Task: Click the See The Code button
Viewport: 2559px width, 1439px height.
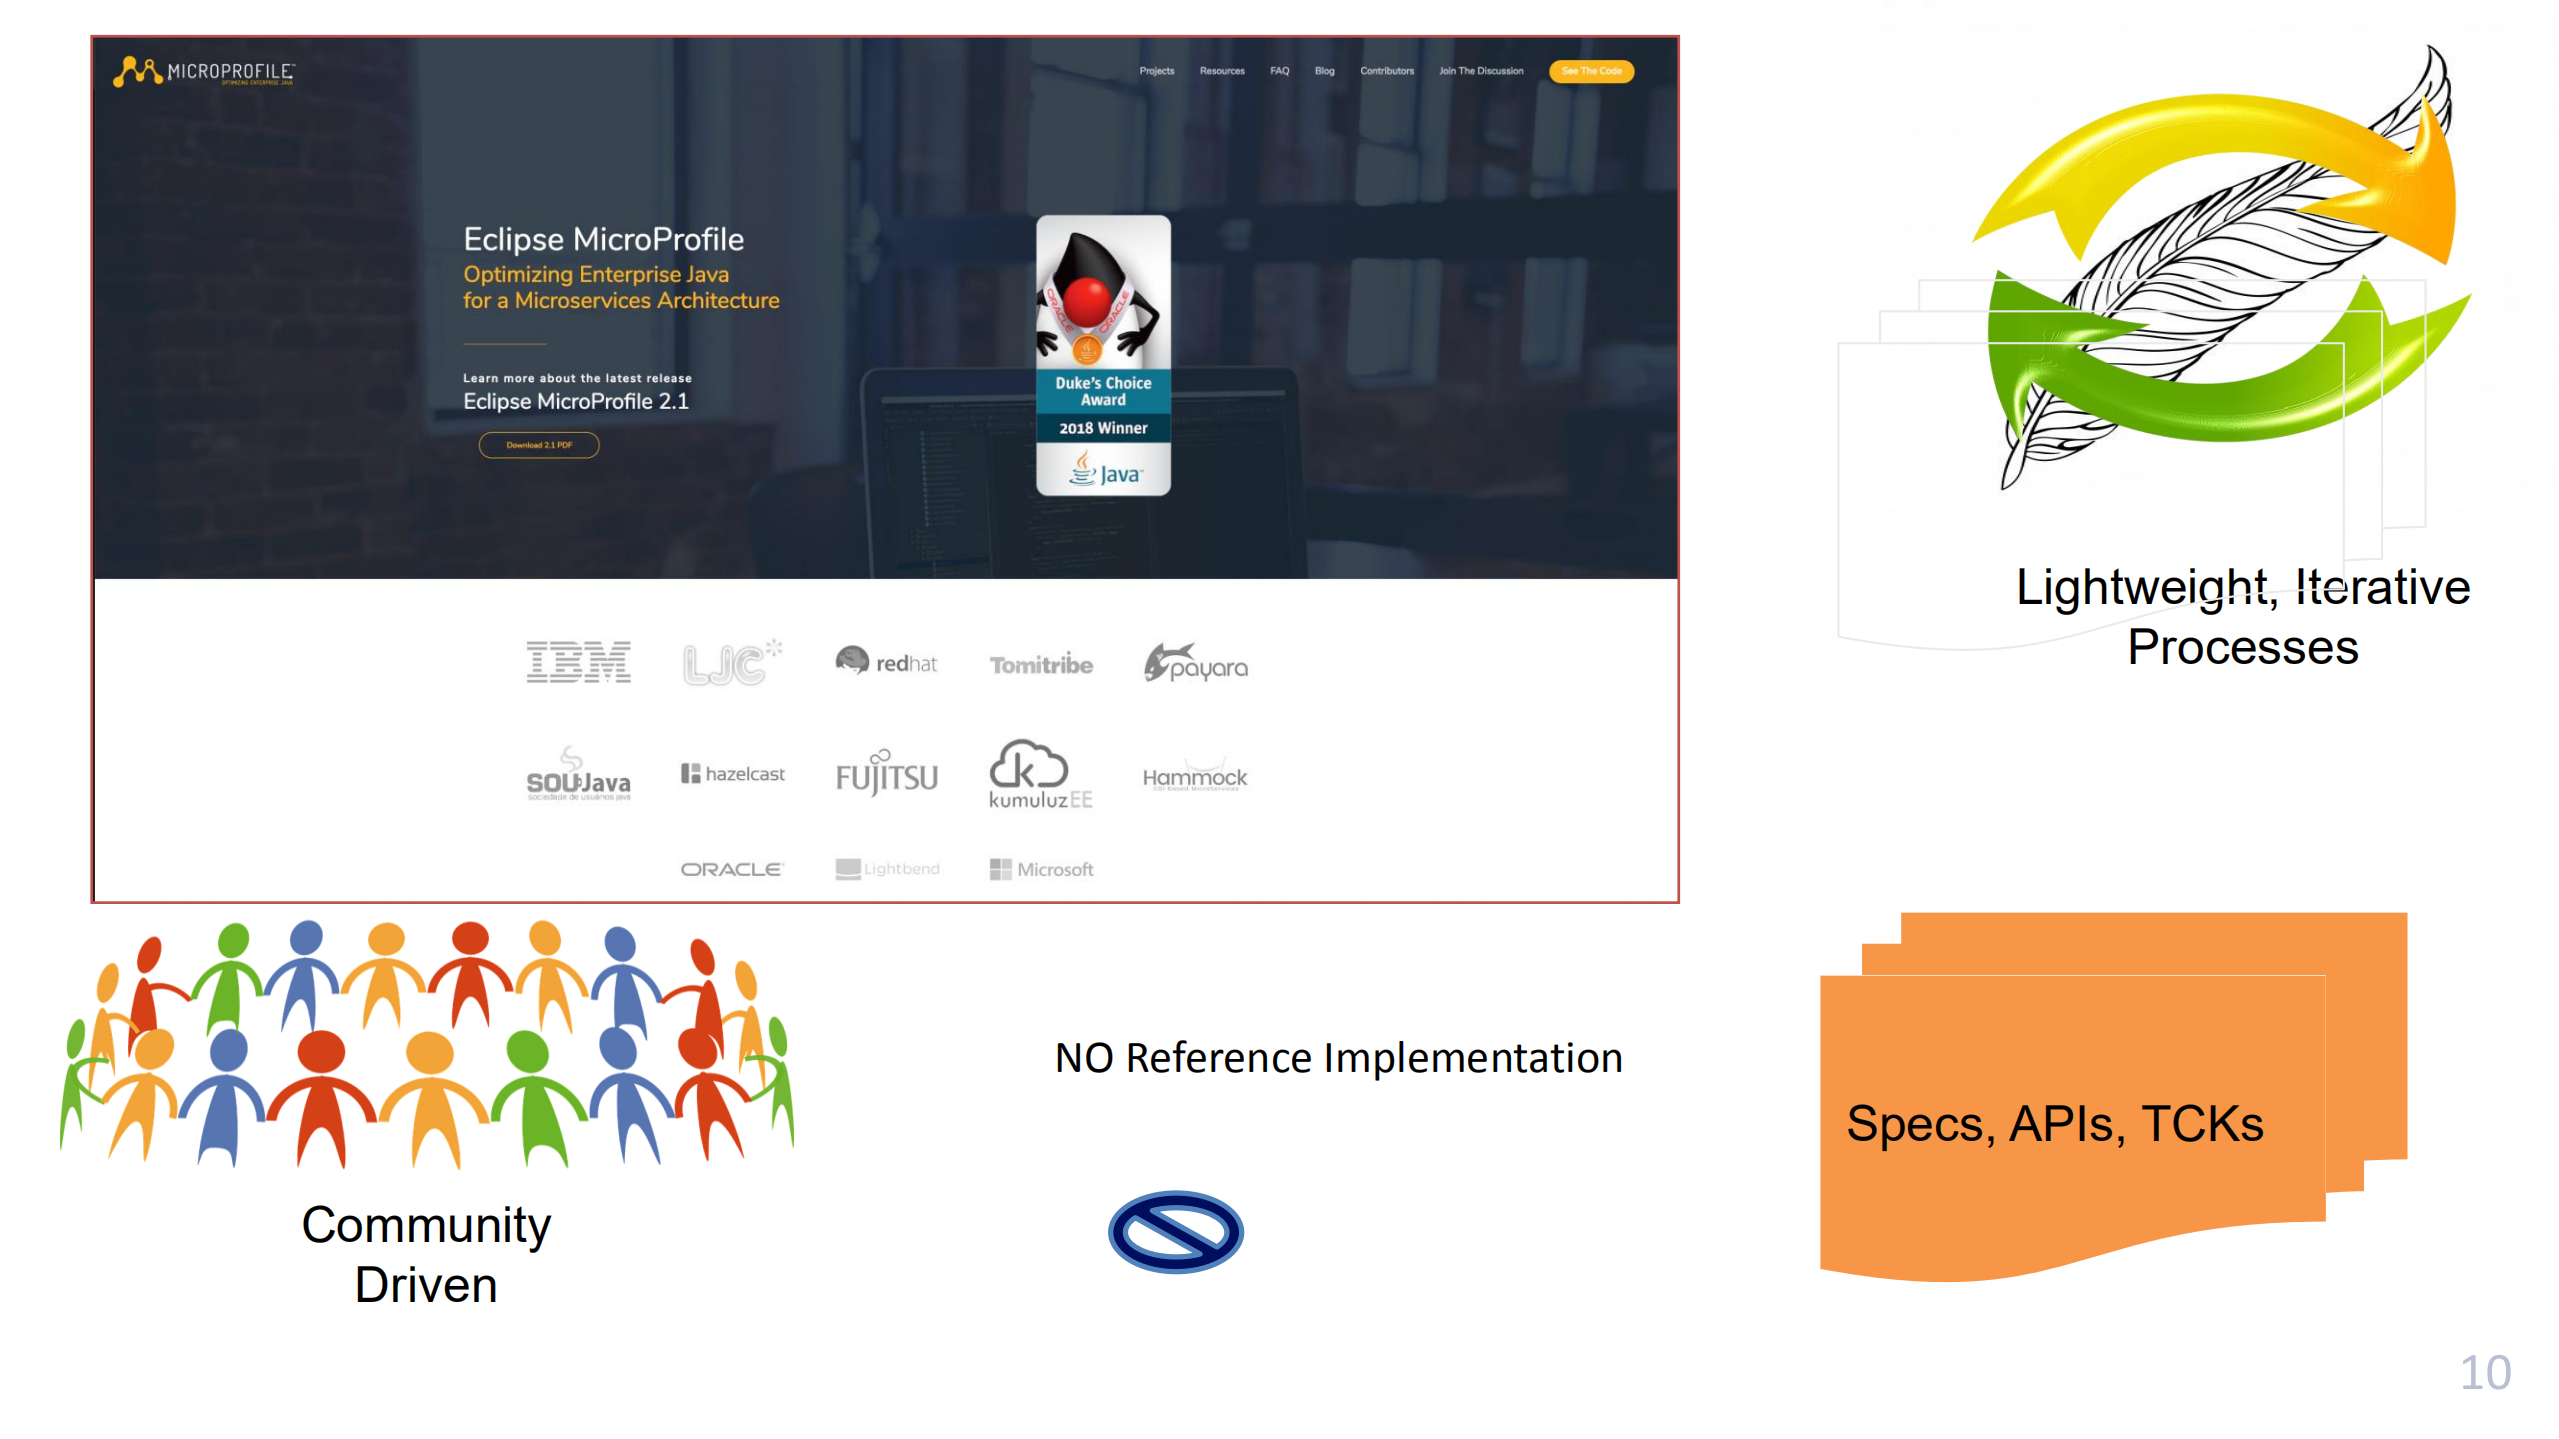Action: point(1591,71)
